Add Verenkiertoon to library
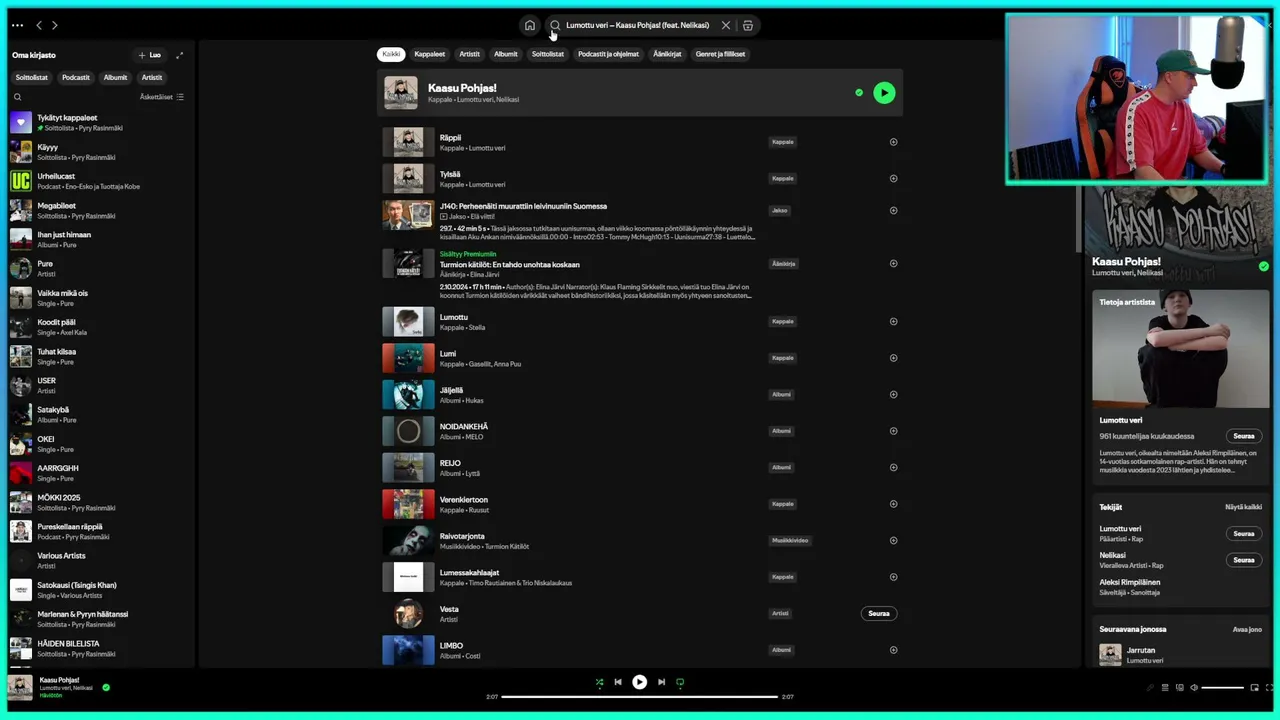1280x720 pixels. pyautogui.click(x=893, y=504)
